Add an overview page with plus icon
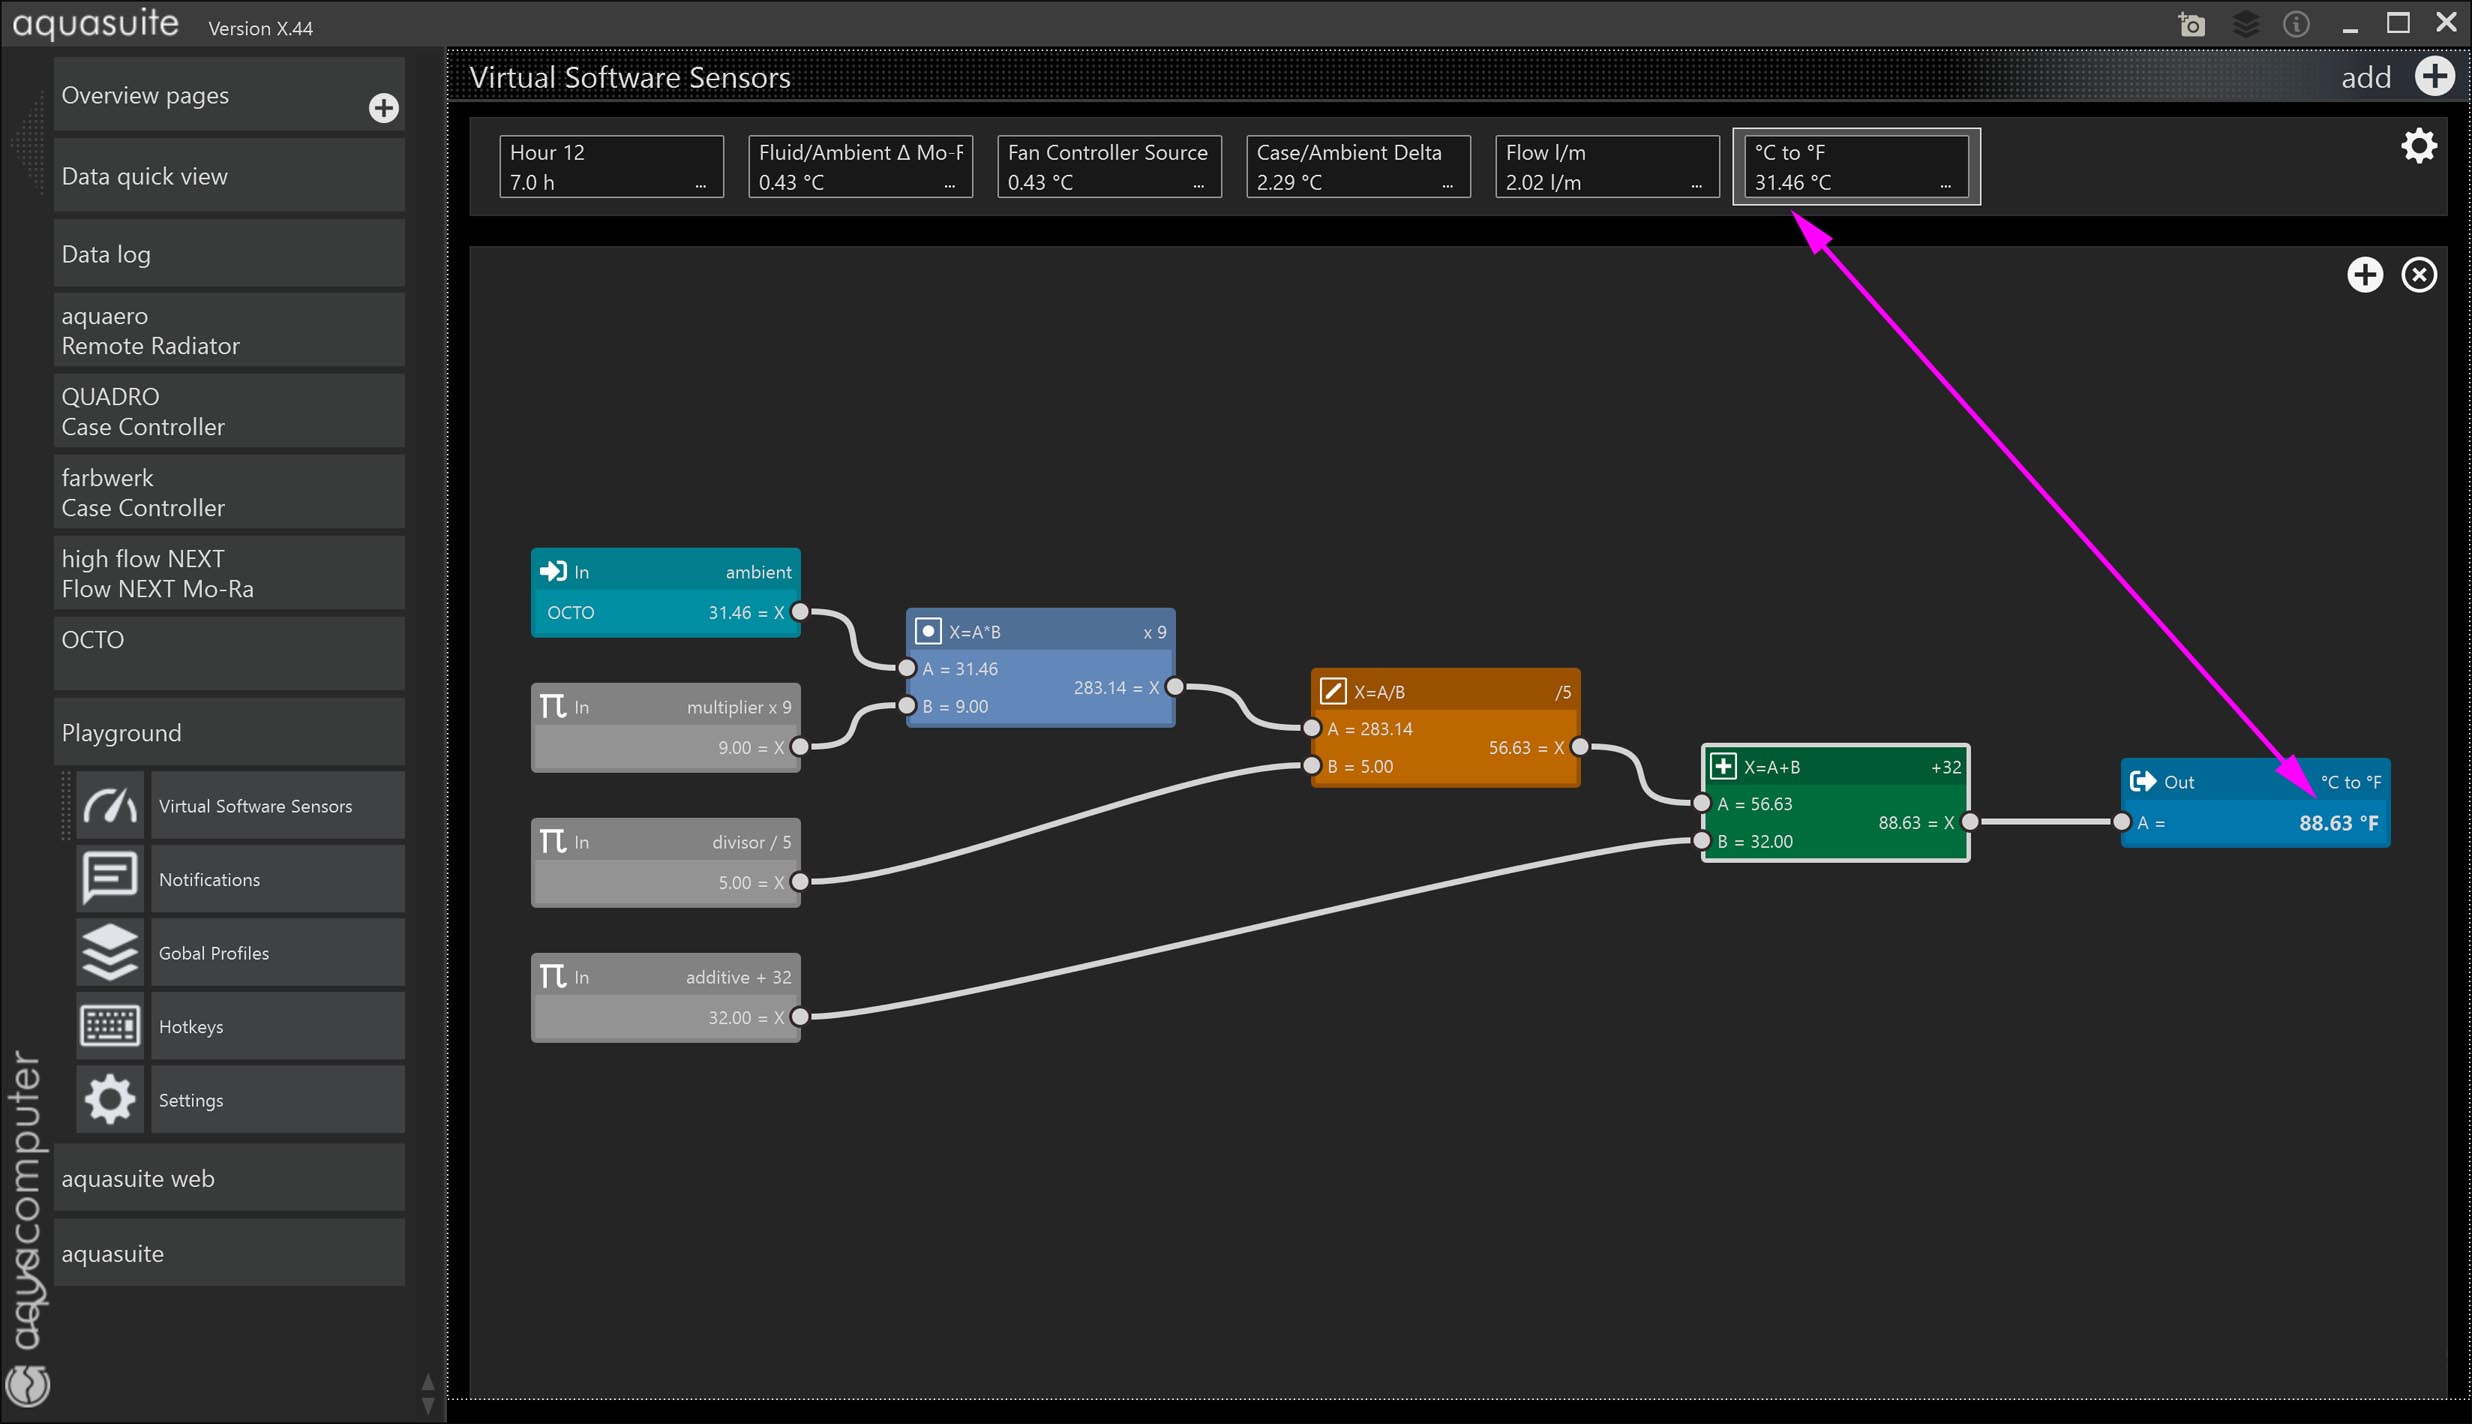This screenshot has height=1424, width=2472. click(383, 108)
